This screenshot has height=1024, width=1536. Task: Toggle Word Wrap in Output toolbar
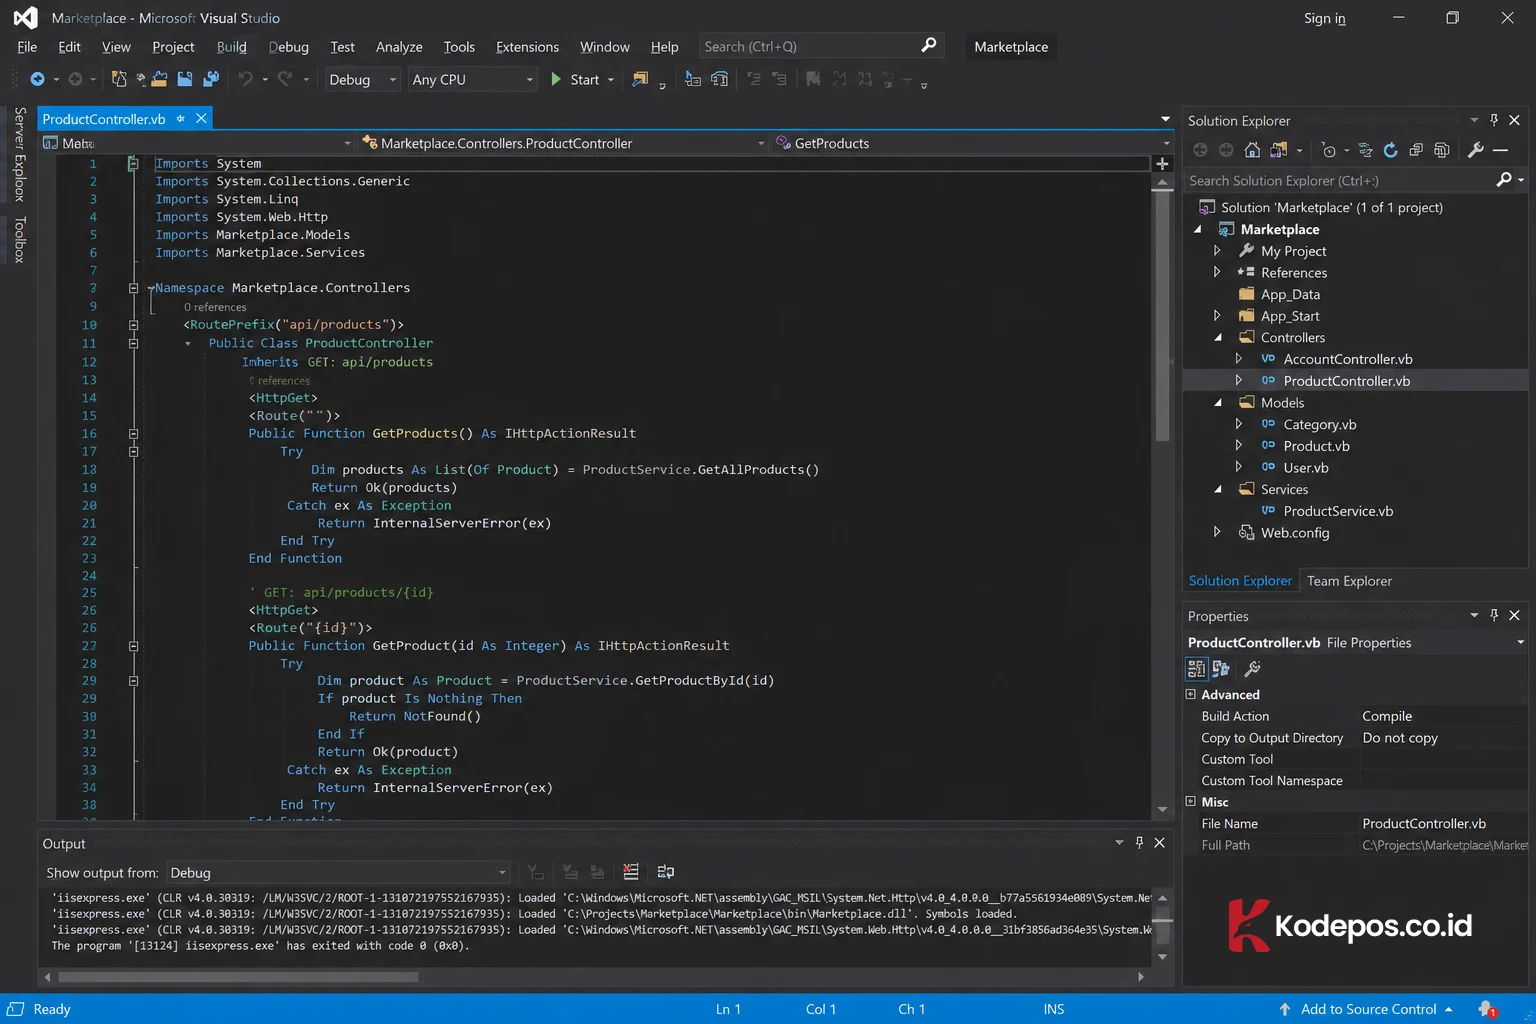[x=666, y=872]
